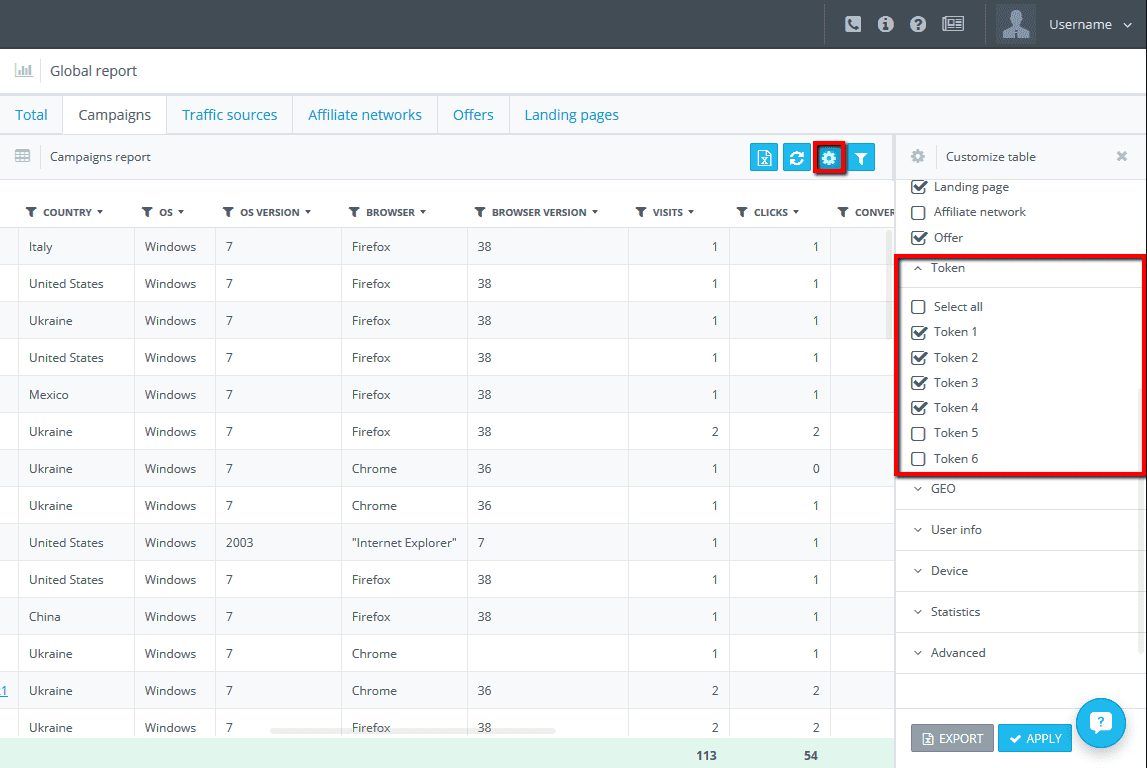Check the Affiliate network checkbox
The image size is (1147, 768).
tap(918, 212)
